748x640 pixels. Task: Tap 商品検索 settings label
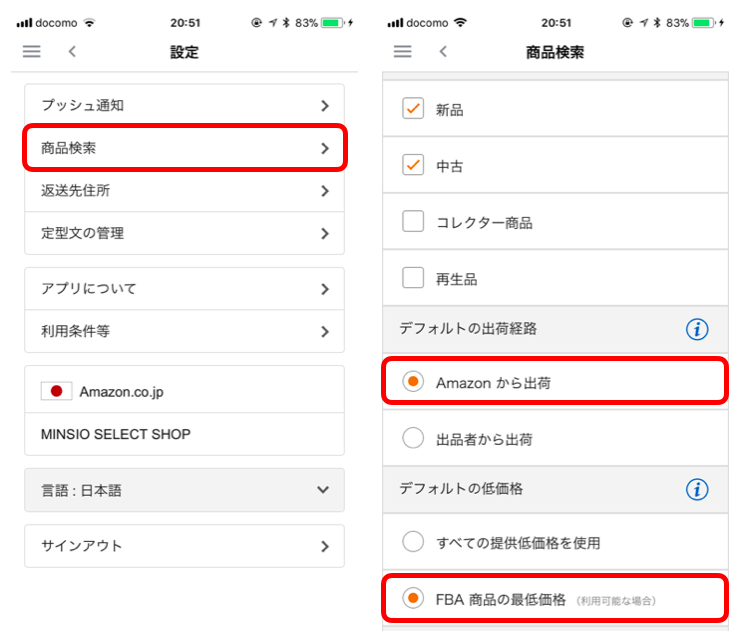pos(68,148)
